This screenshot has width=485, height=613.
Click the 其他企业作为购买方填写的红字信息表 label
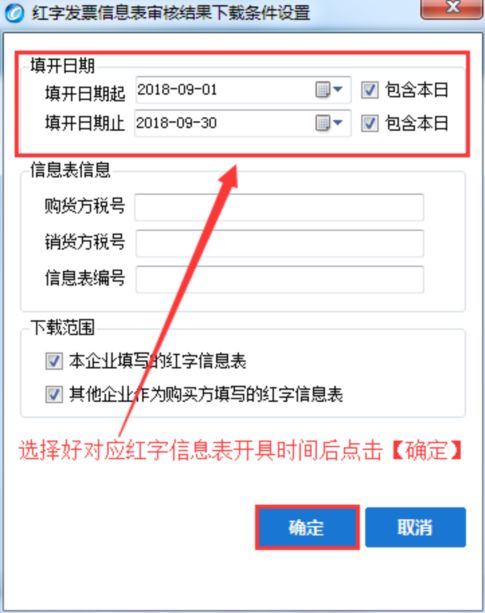point(206,394)
